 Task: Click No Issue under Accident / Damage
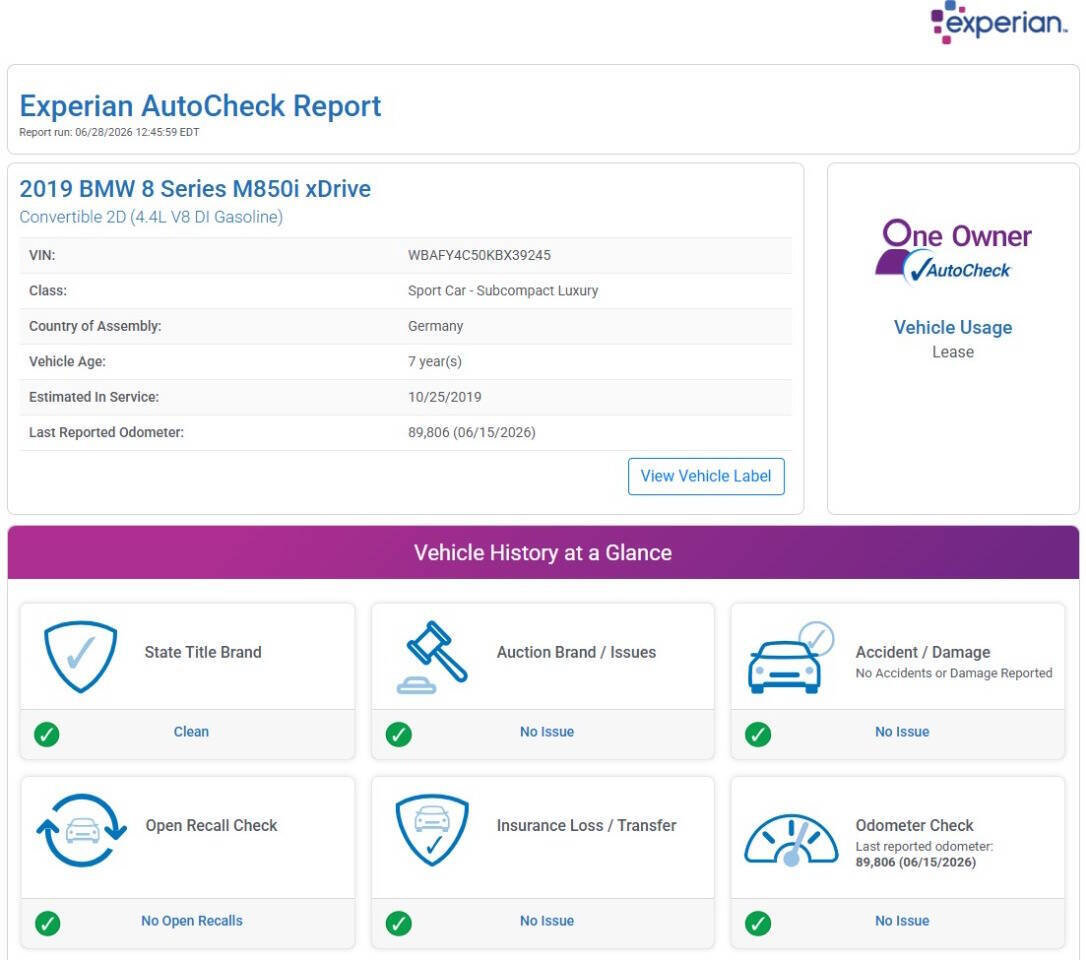902,731
